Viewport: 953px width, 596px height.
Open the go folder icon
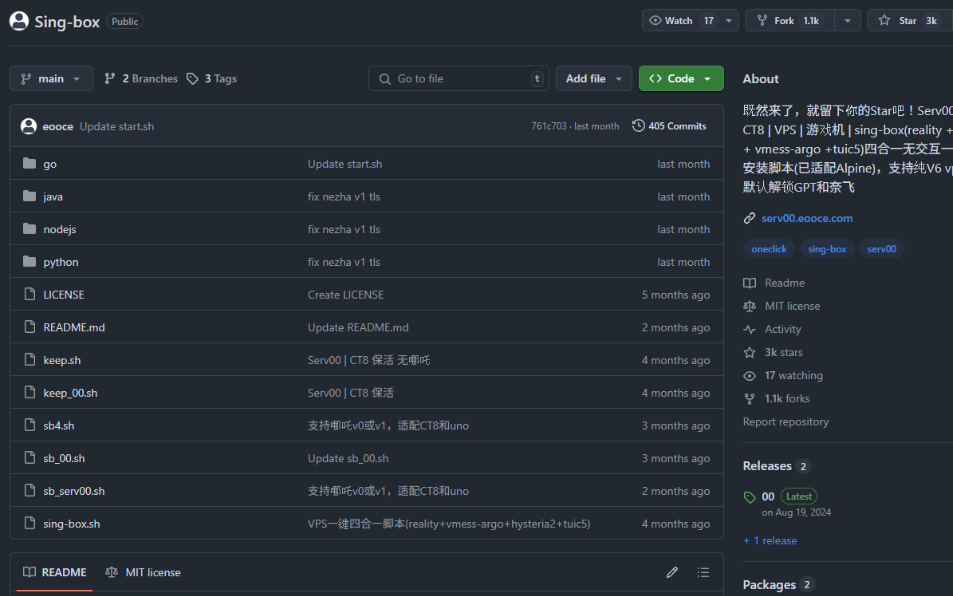click(29, 163)
